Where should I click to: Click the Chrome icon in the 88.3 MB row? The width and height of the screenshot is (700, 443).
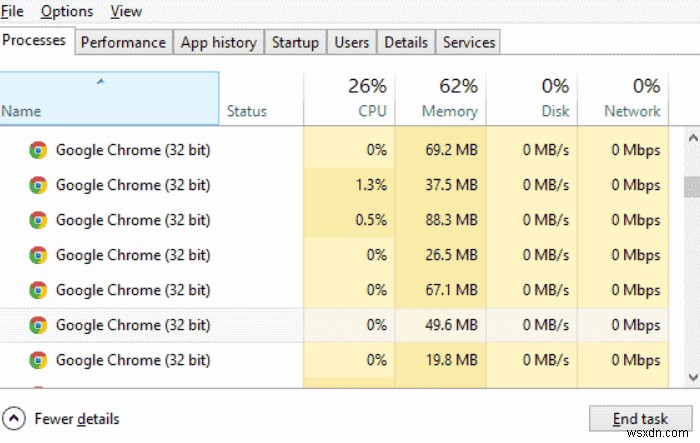[38, 220]
